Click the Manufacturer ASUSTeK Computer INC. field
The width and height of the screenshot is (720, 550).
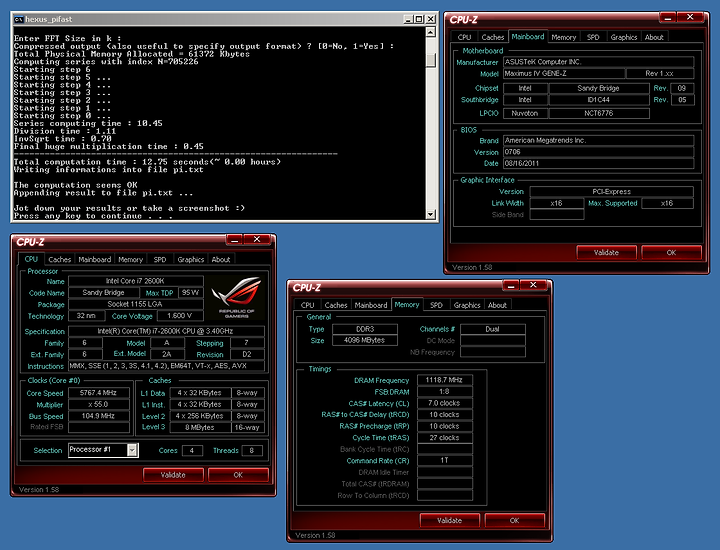pyautogui.click(x=598, y=62)
